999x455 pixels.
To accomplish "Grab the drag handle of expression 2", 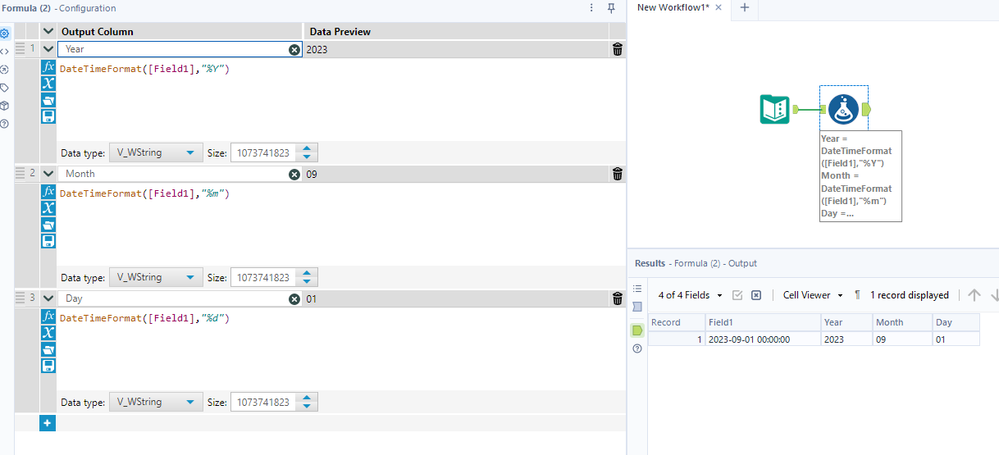I will point(20,173).
